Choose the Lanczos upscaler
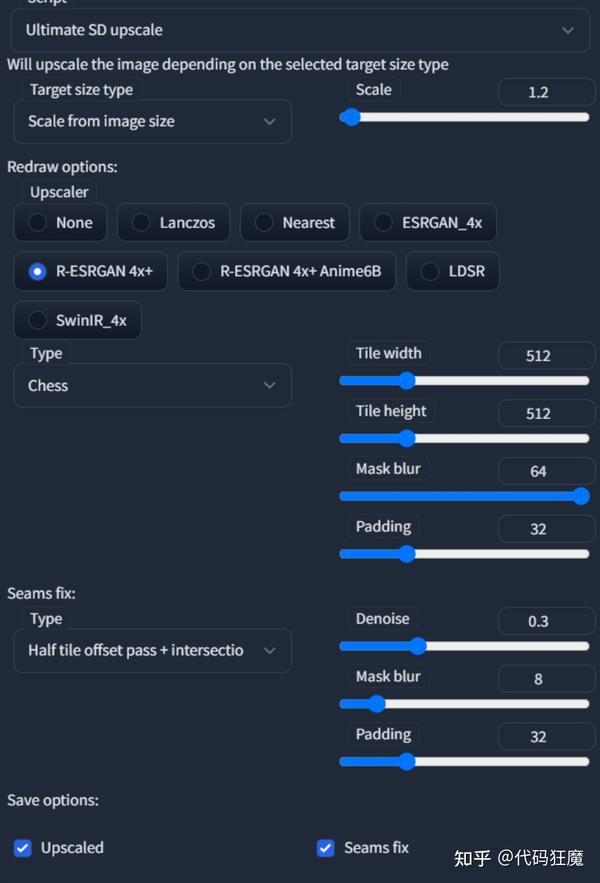The height and width of the screenshot is (883, 600). pyautogui.click(x=142, y=223)
